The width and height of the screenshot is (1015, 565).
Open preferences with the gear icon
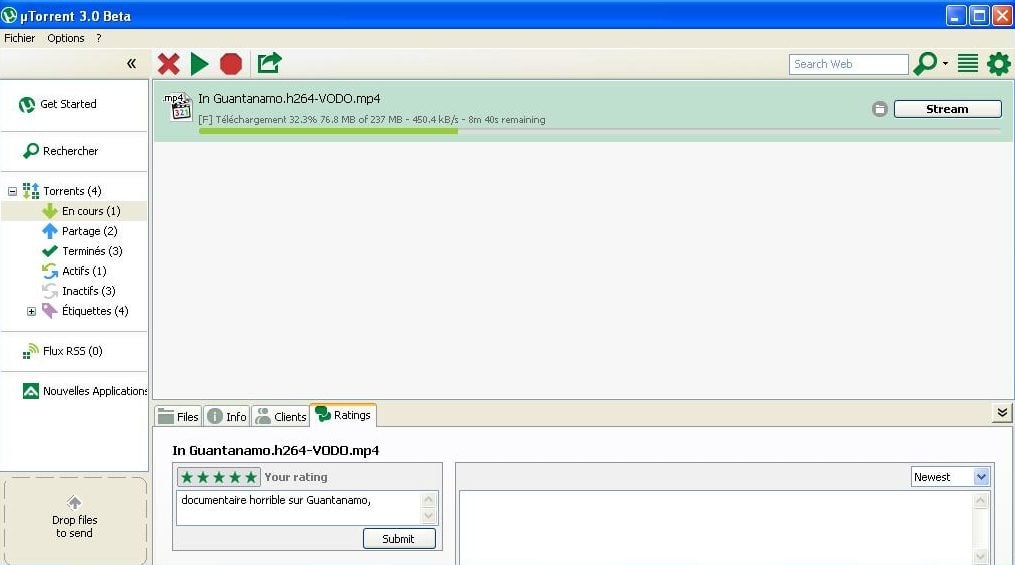(x=999, y=64)
